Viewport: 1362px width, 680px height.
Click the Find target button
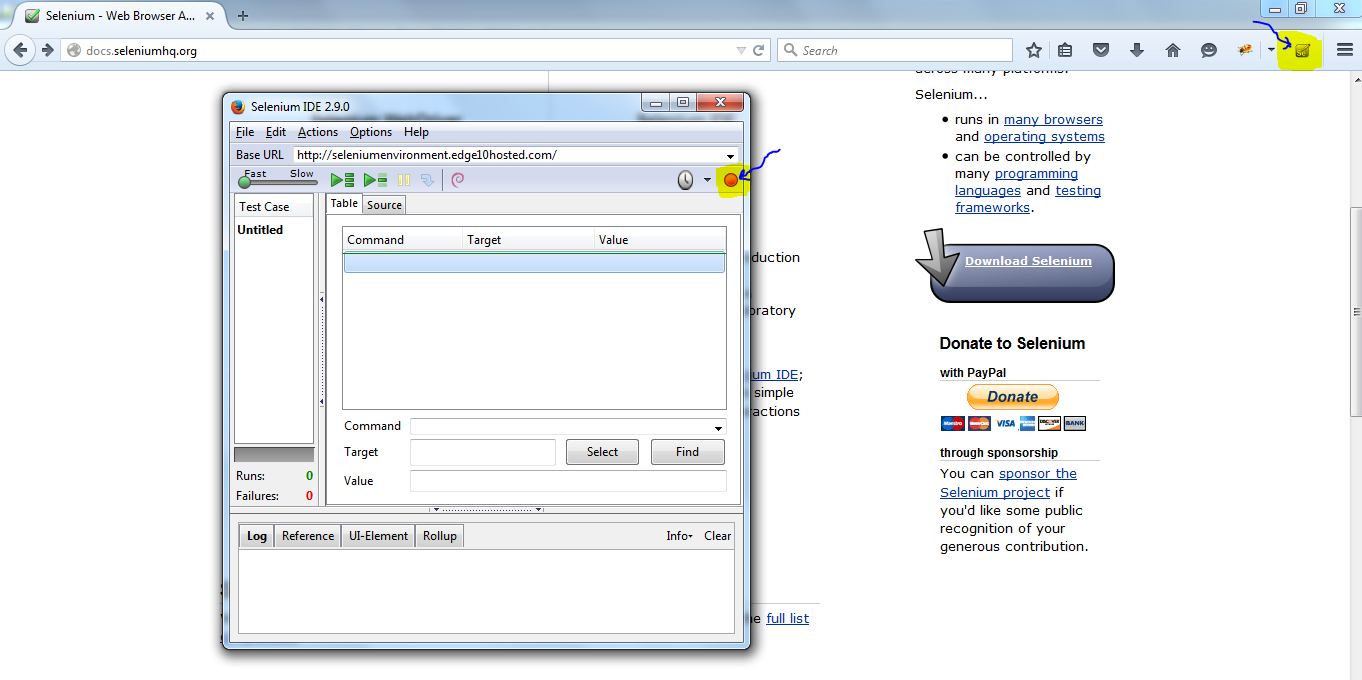688,452
